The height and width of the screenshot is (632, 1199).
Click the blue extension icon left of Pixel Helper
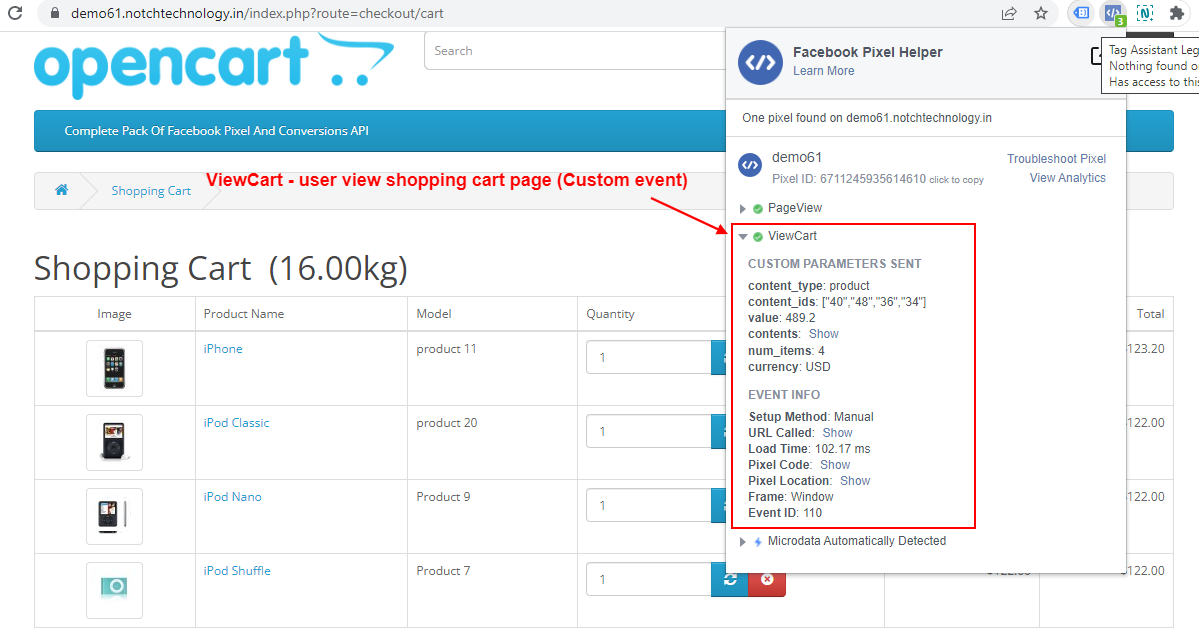(x=1081, y=13)
